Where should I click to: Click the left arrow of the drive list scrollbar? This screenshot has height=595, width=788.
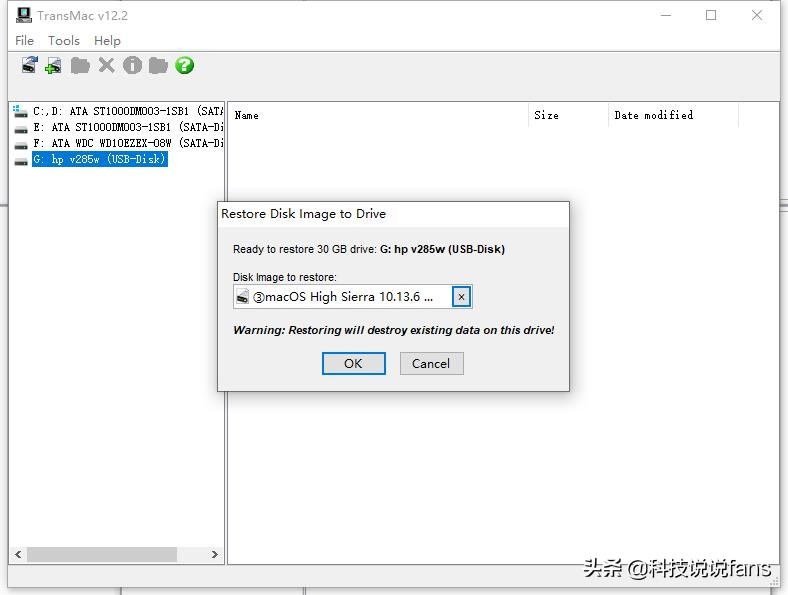[x=18, y=554]
